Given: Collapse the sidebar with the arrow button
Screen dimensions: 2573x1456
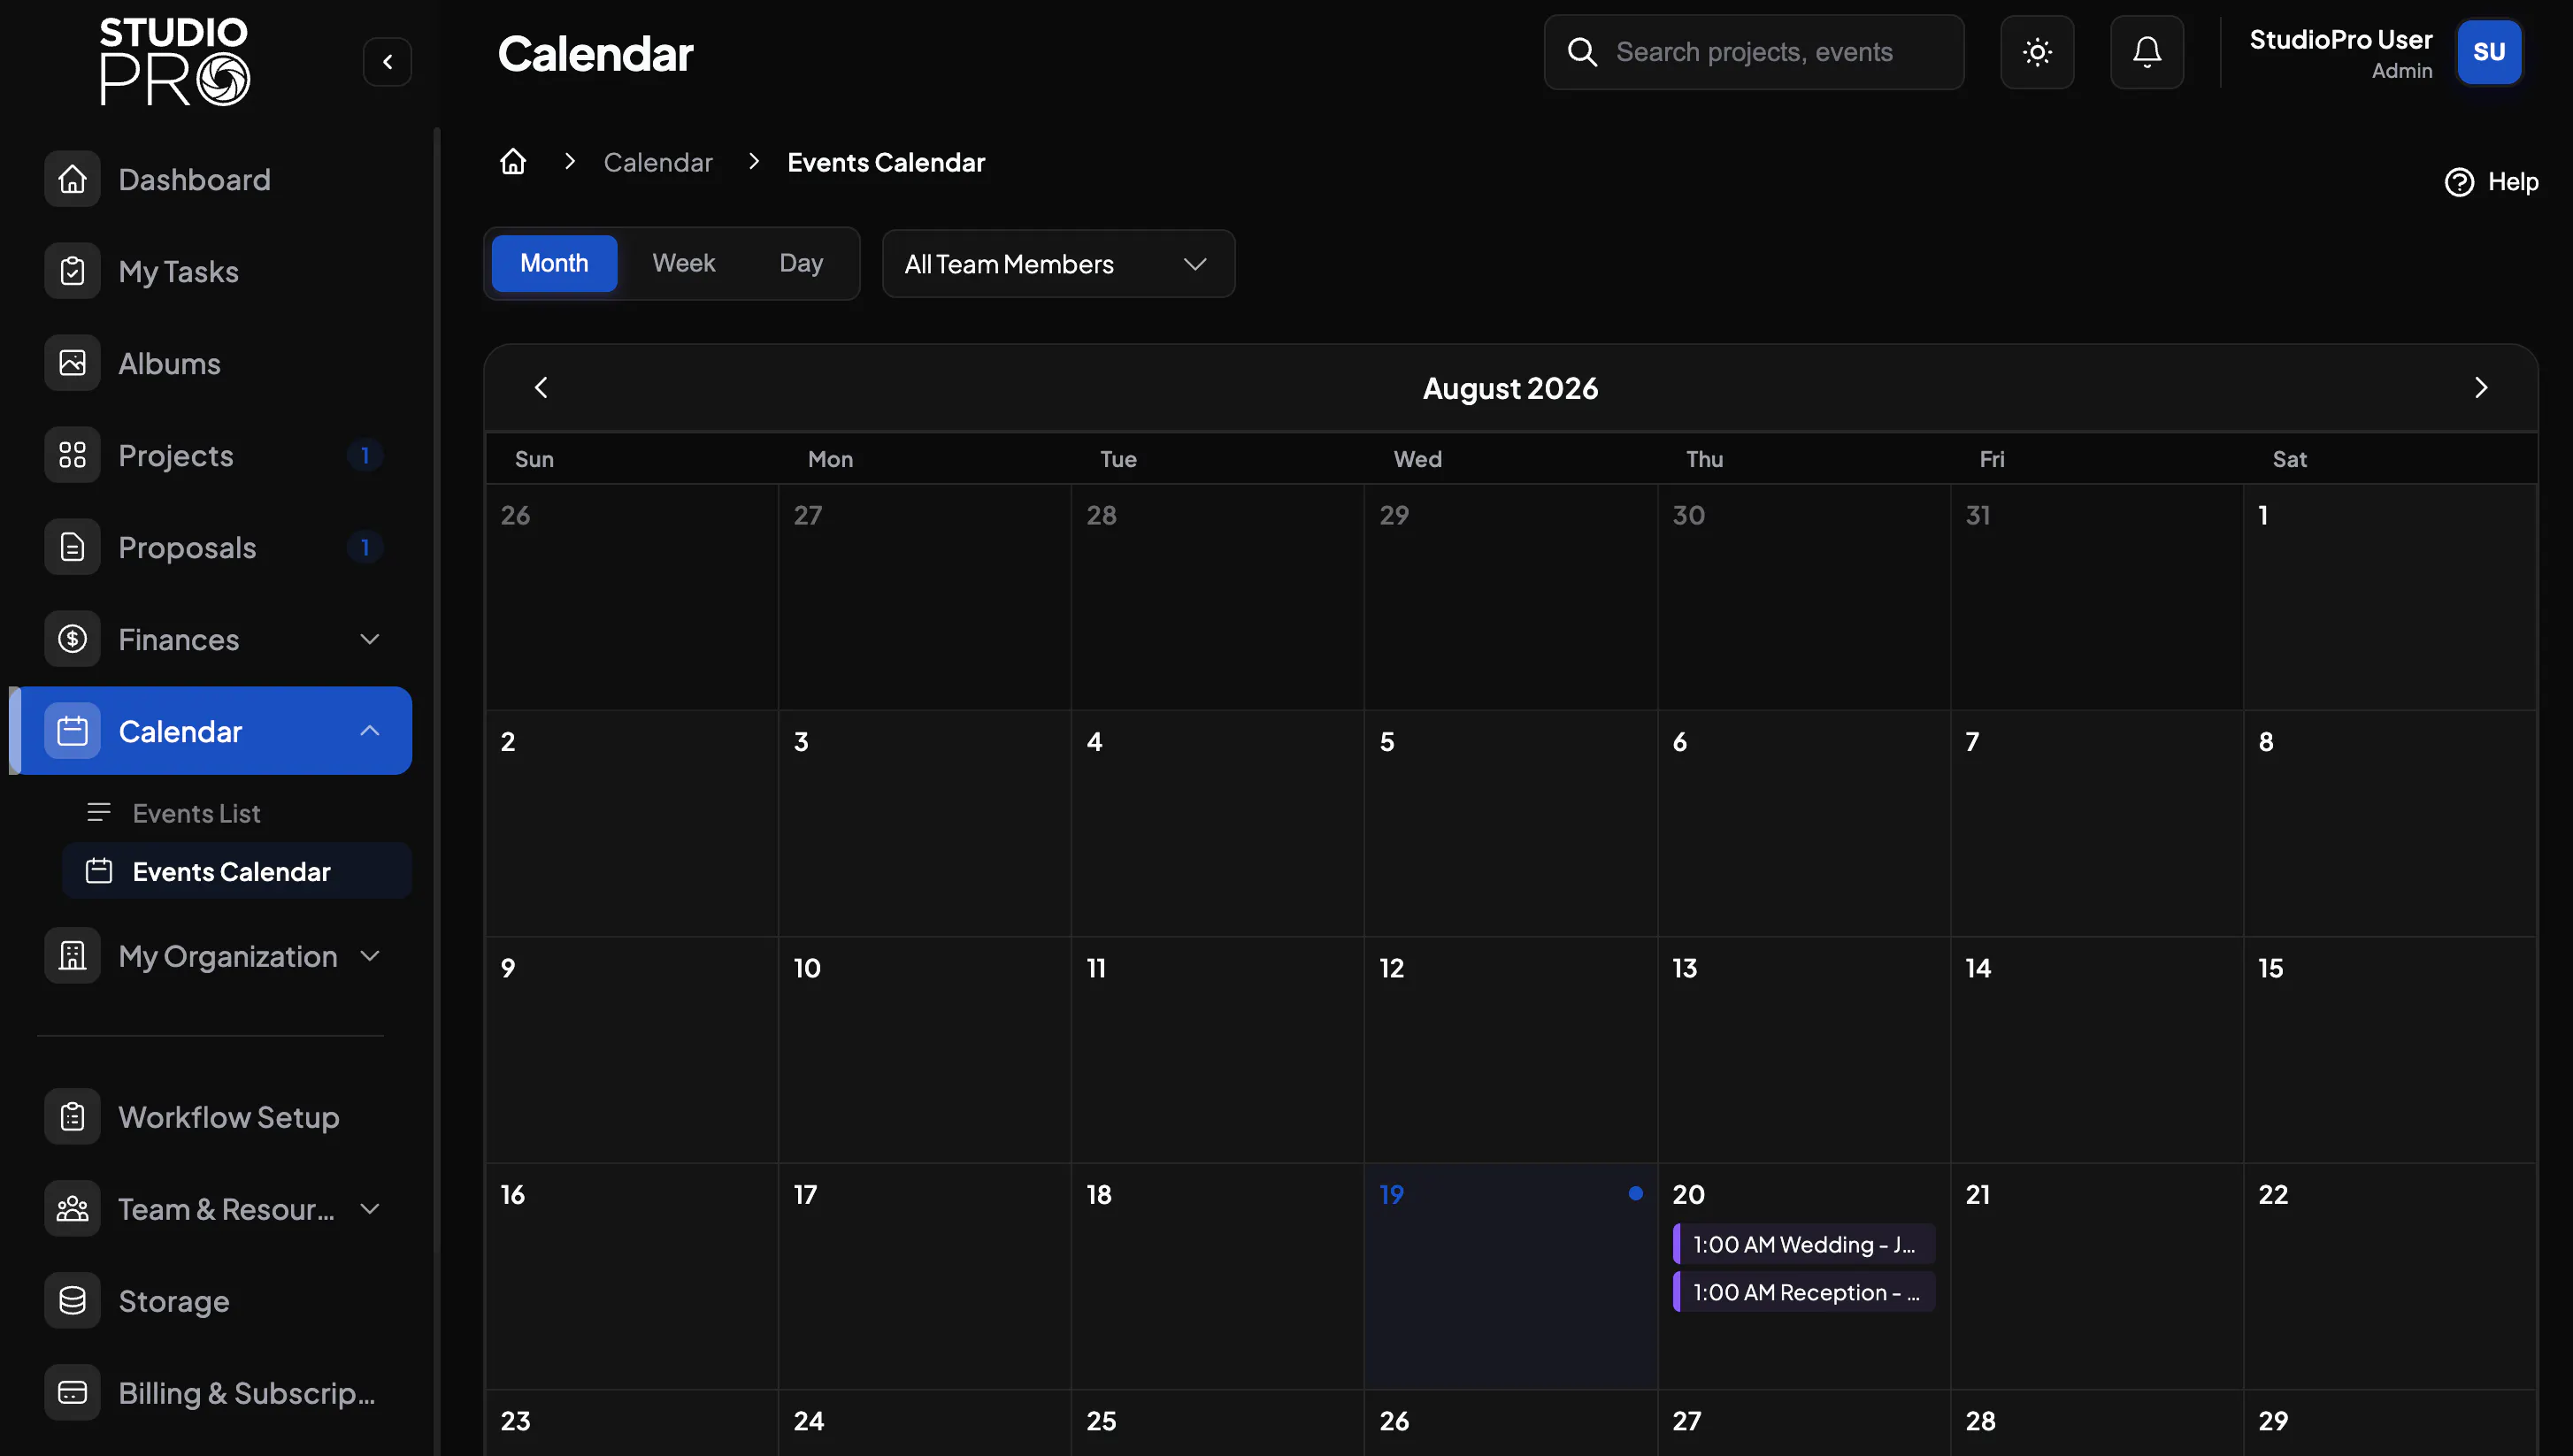Looking at the screenshot, I should pos(387,62).
